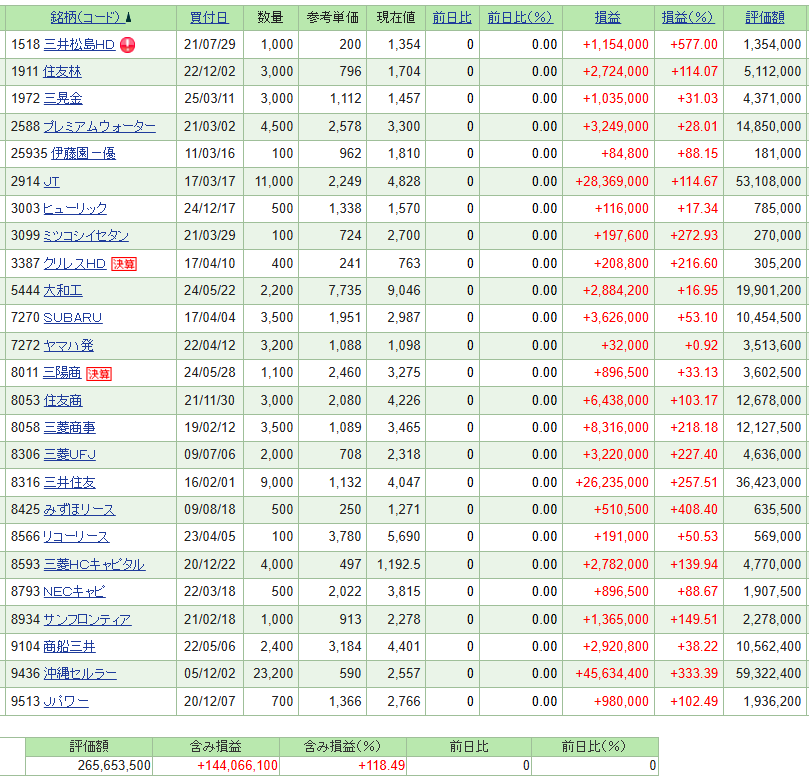Click the 決算 badge next to クリレスHD
809x782 pixels.
point(123,264)
